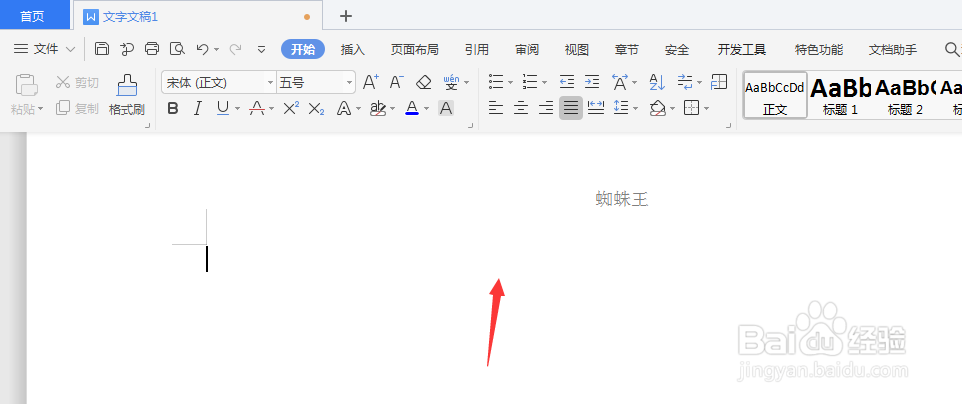
Task: Click the pinyin guide wén icon
Action: (451, 82)
